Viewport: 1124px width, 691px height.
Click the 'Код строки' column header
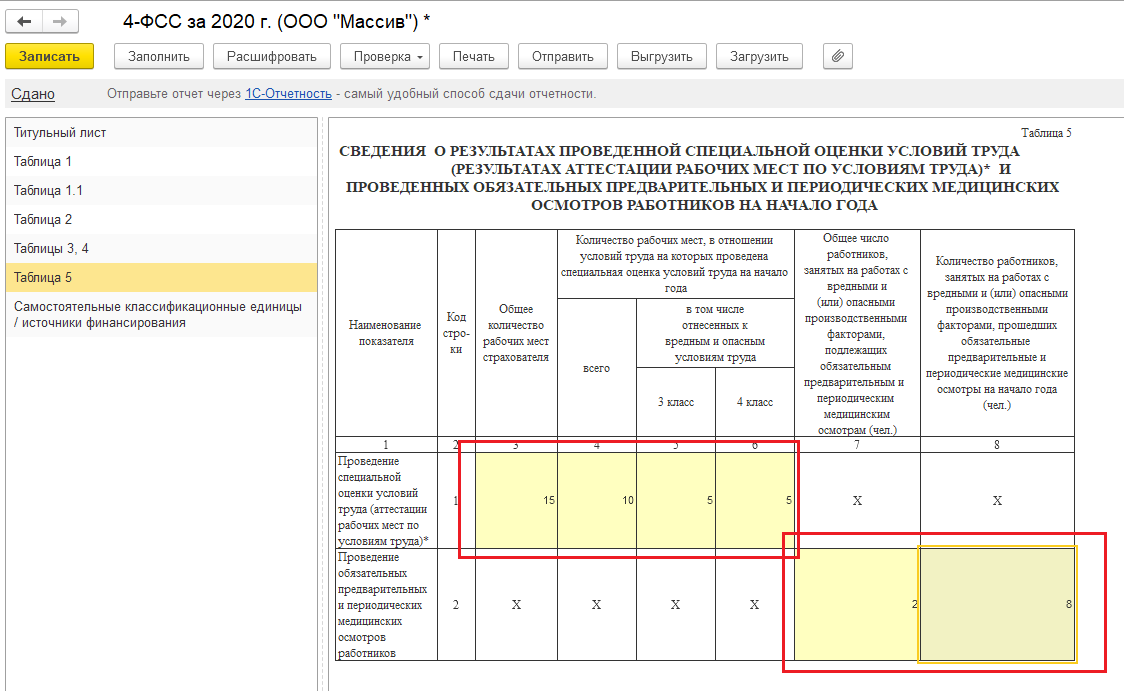point(456,333)
